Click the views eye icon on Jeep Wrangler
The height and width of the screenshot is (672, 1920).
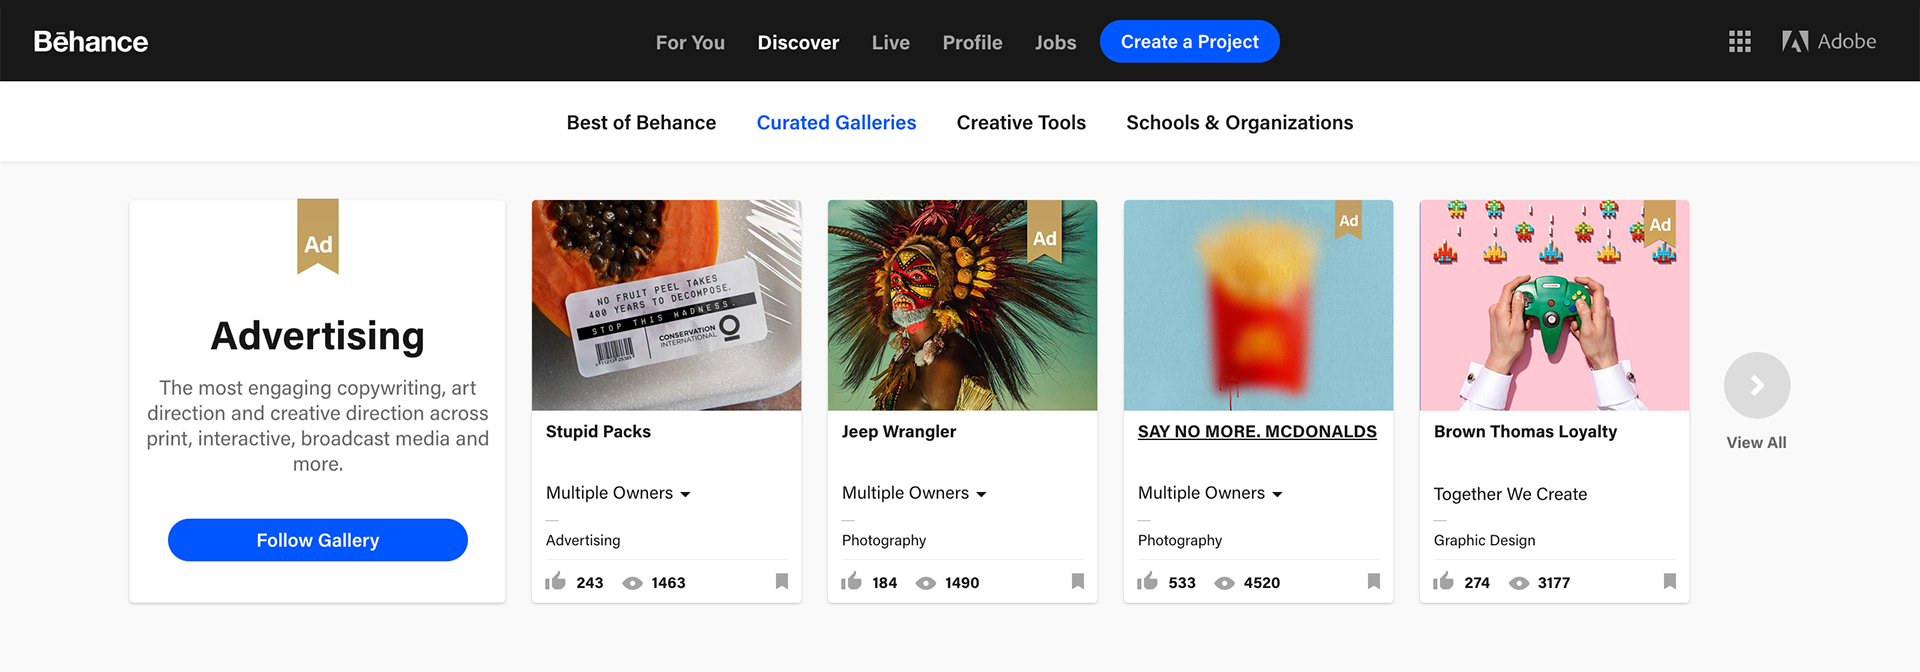click(927, 583)
